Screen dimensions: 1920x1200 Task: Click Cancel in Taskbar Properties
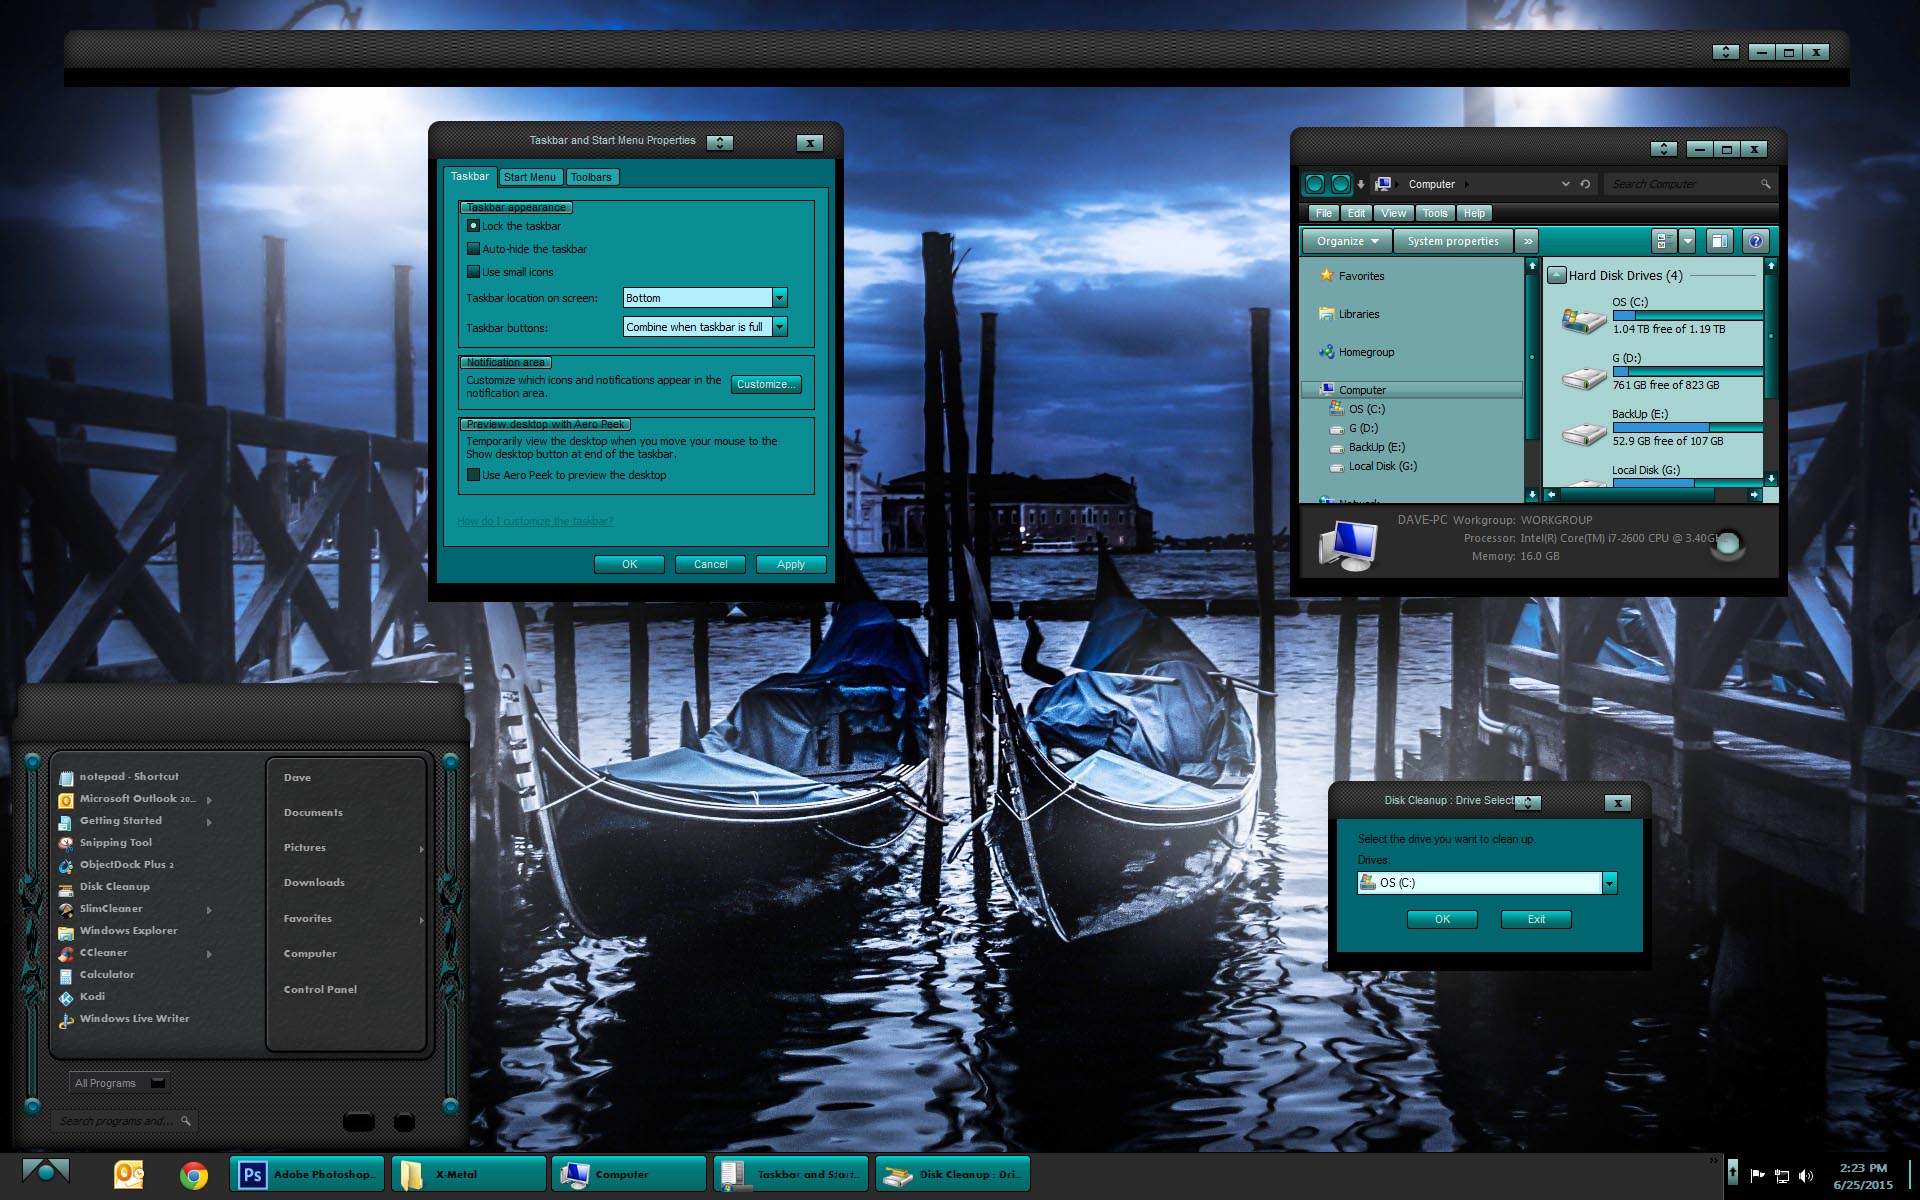point(711,564)
